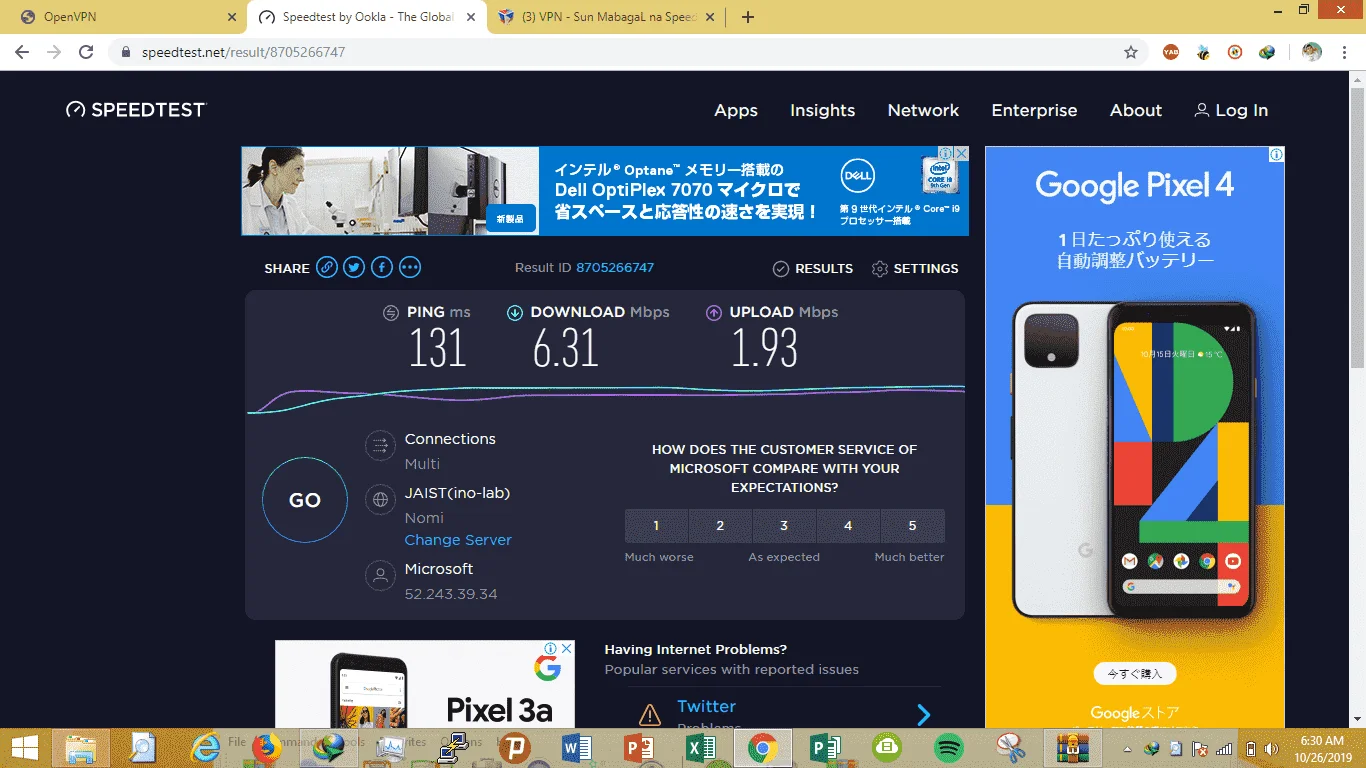This screenshot has width=1366, height=768.
Task: Share the result on Twitter
Action: coord(354,267)
